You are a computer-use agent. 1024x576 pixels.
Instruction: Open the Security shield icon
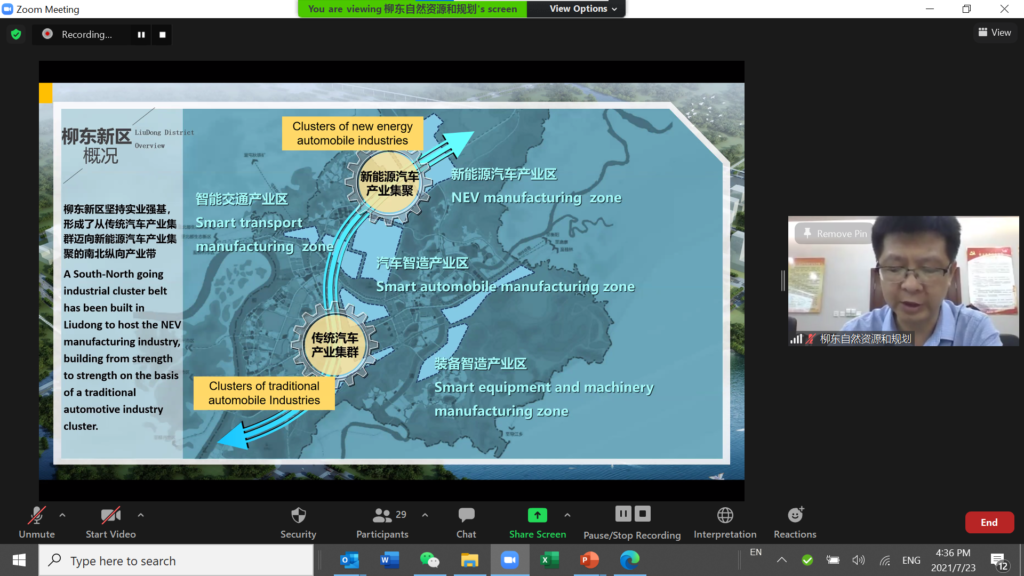298,516
